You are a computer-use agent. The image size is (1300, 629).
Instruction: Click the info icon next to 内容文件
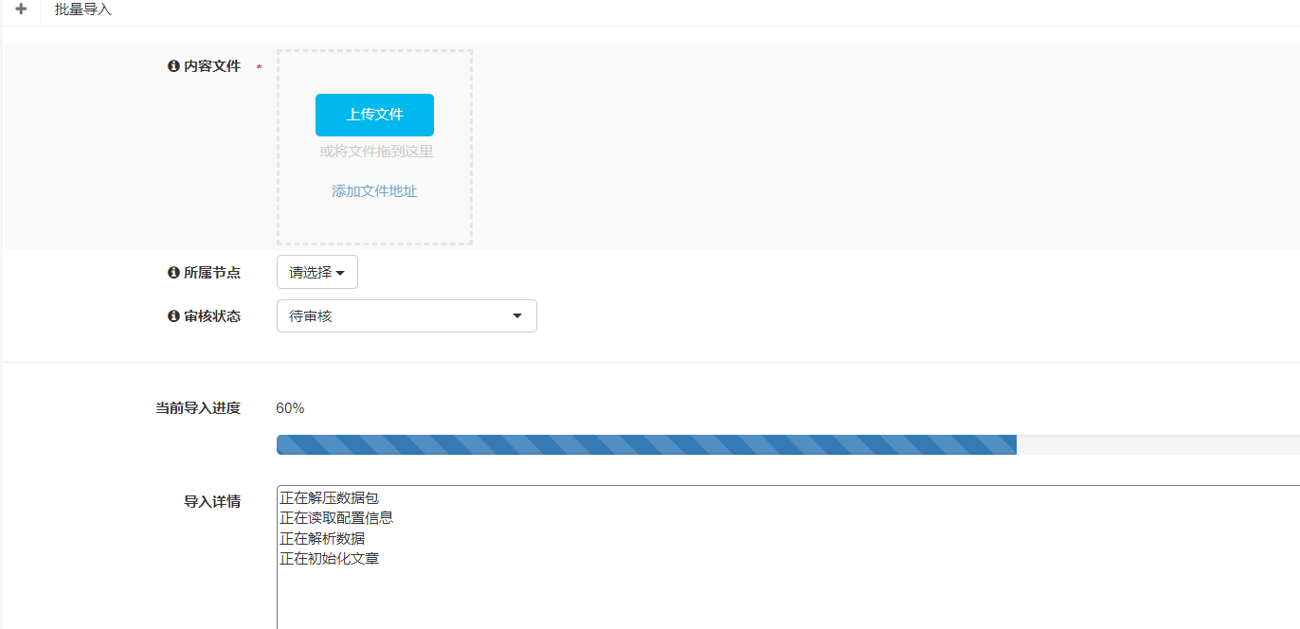click(x=174, y=66)
